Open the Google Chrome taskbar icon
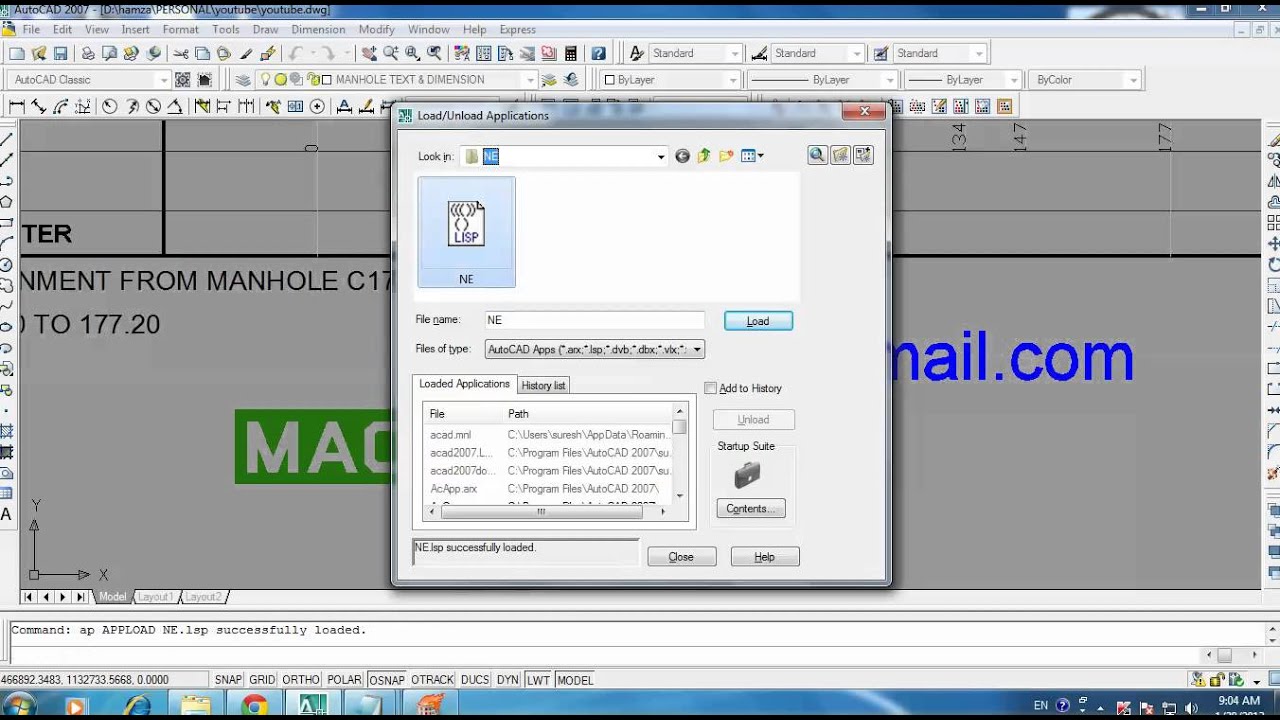The image size is (1280, 720). [x=254, y=706]
